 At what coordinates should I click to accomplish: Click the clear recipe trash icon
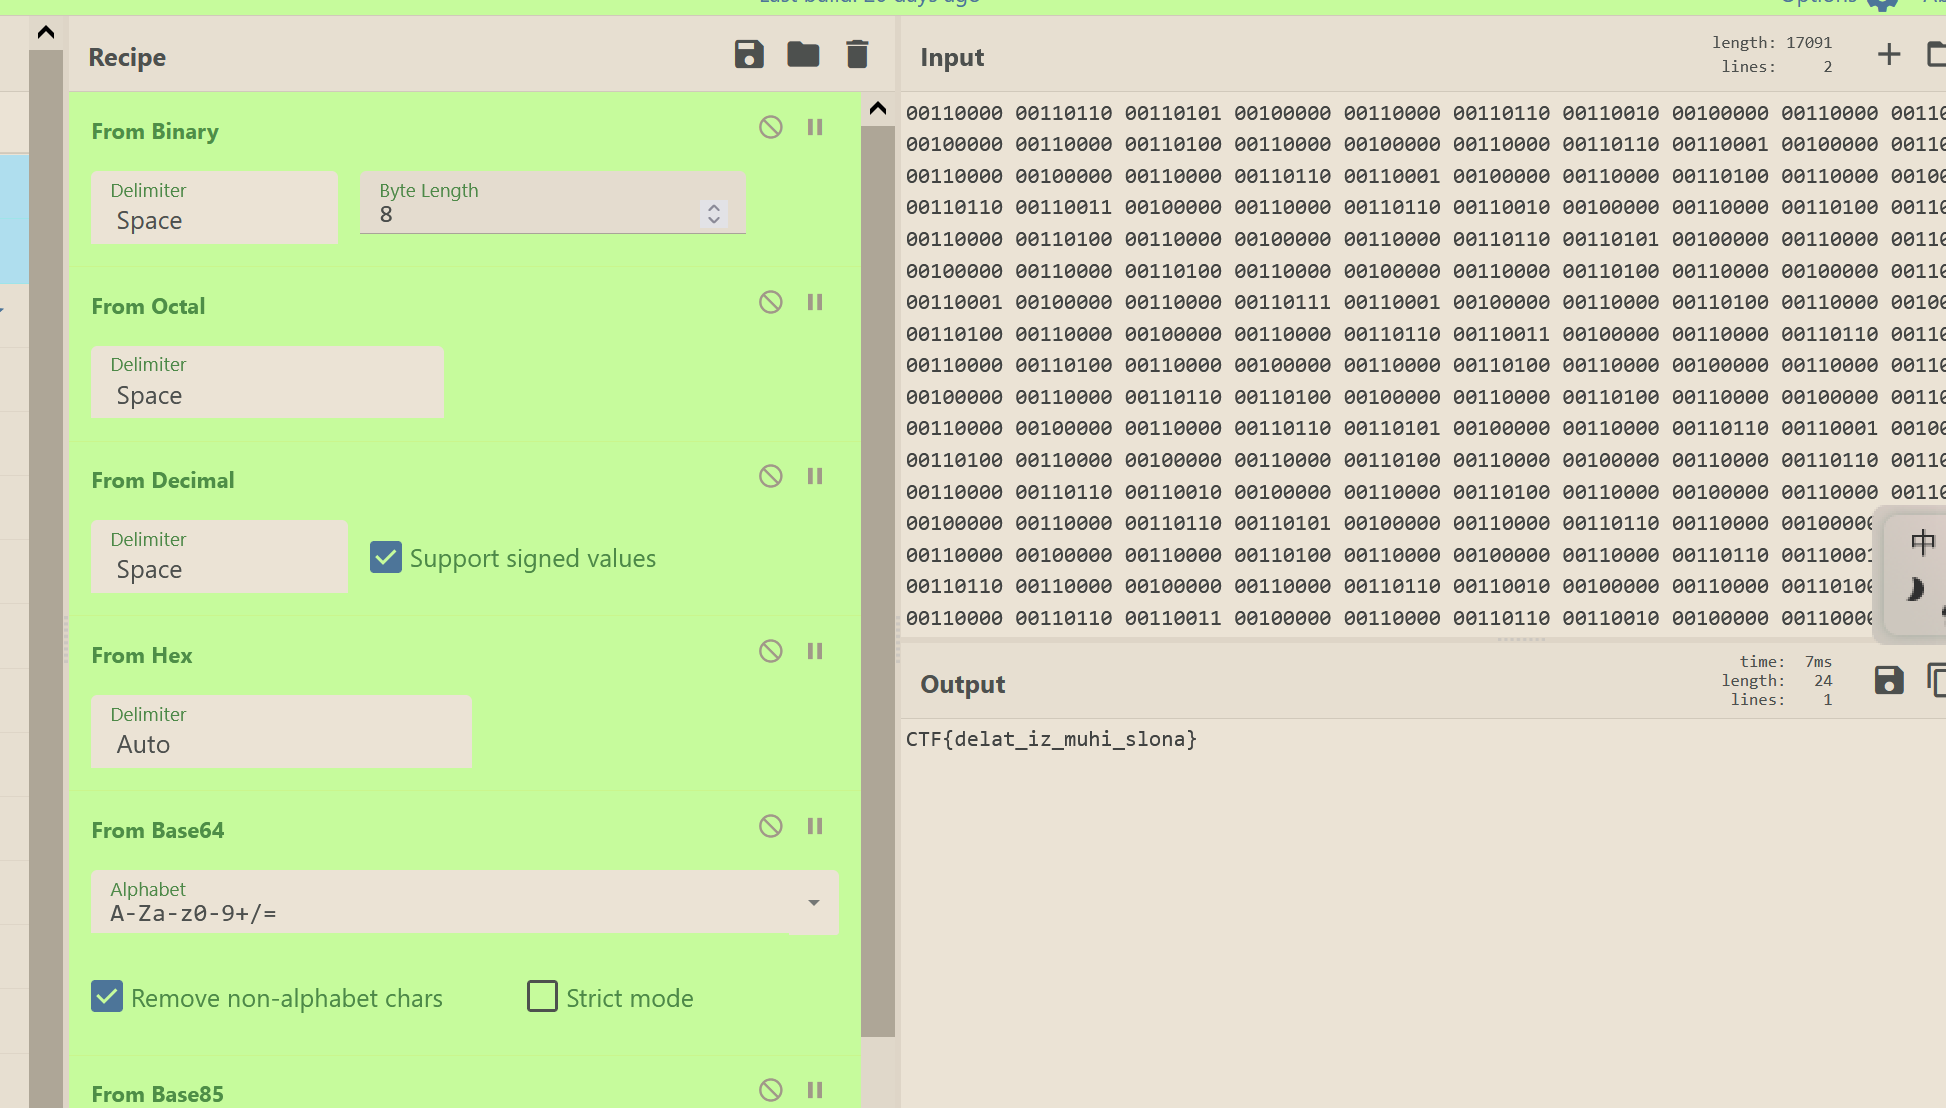[857, 55]
